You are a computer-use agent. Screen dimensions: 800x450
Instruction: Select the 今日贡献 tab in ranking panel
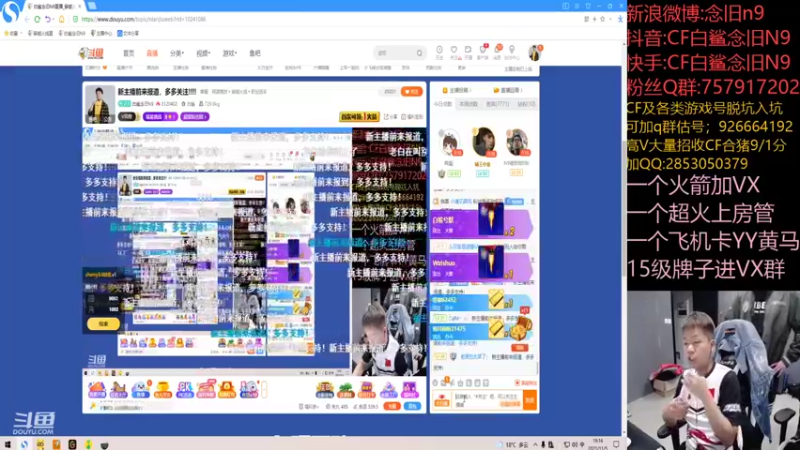pyautogui.click(x=443, y=104)
